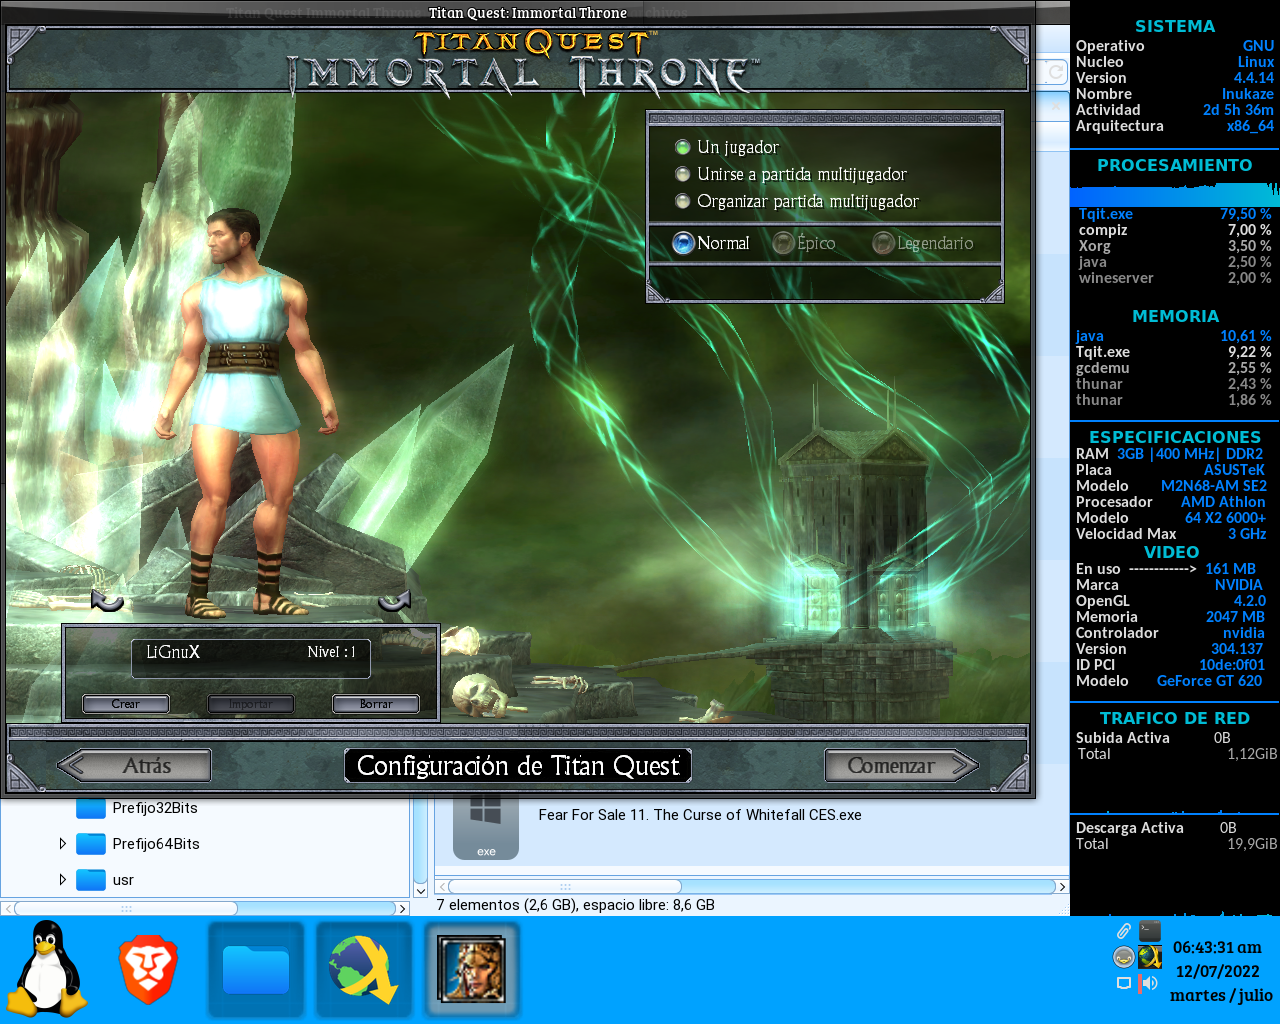Click the Borrar character button
The image size is (1280, 1024).
[x=376, y=704]
